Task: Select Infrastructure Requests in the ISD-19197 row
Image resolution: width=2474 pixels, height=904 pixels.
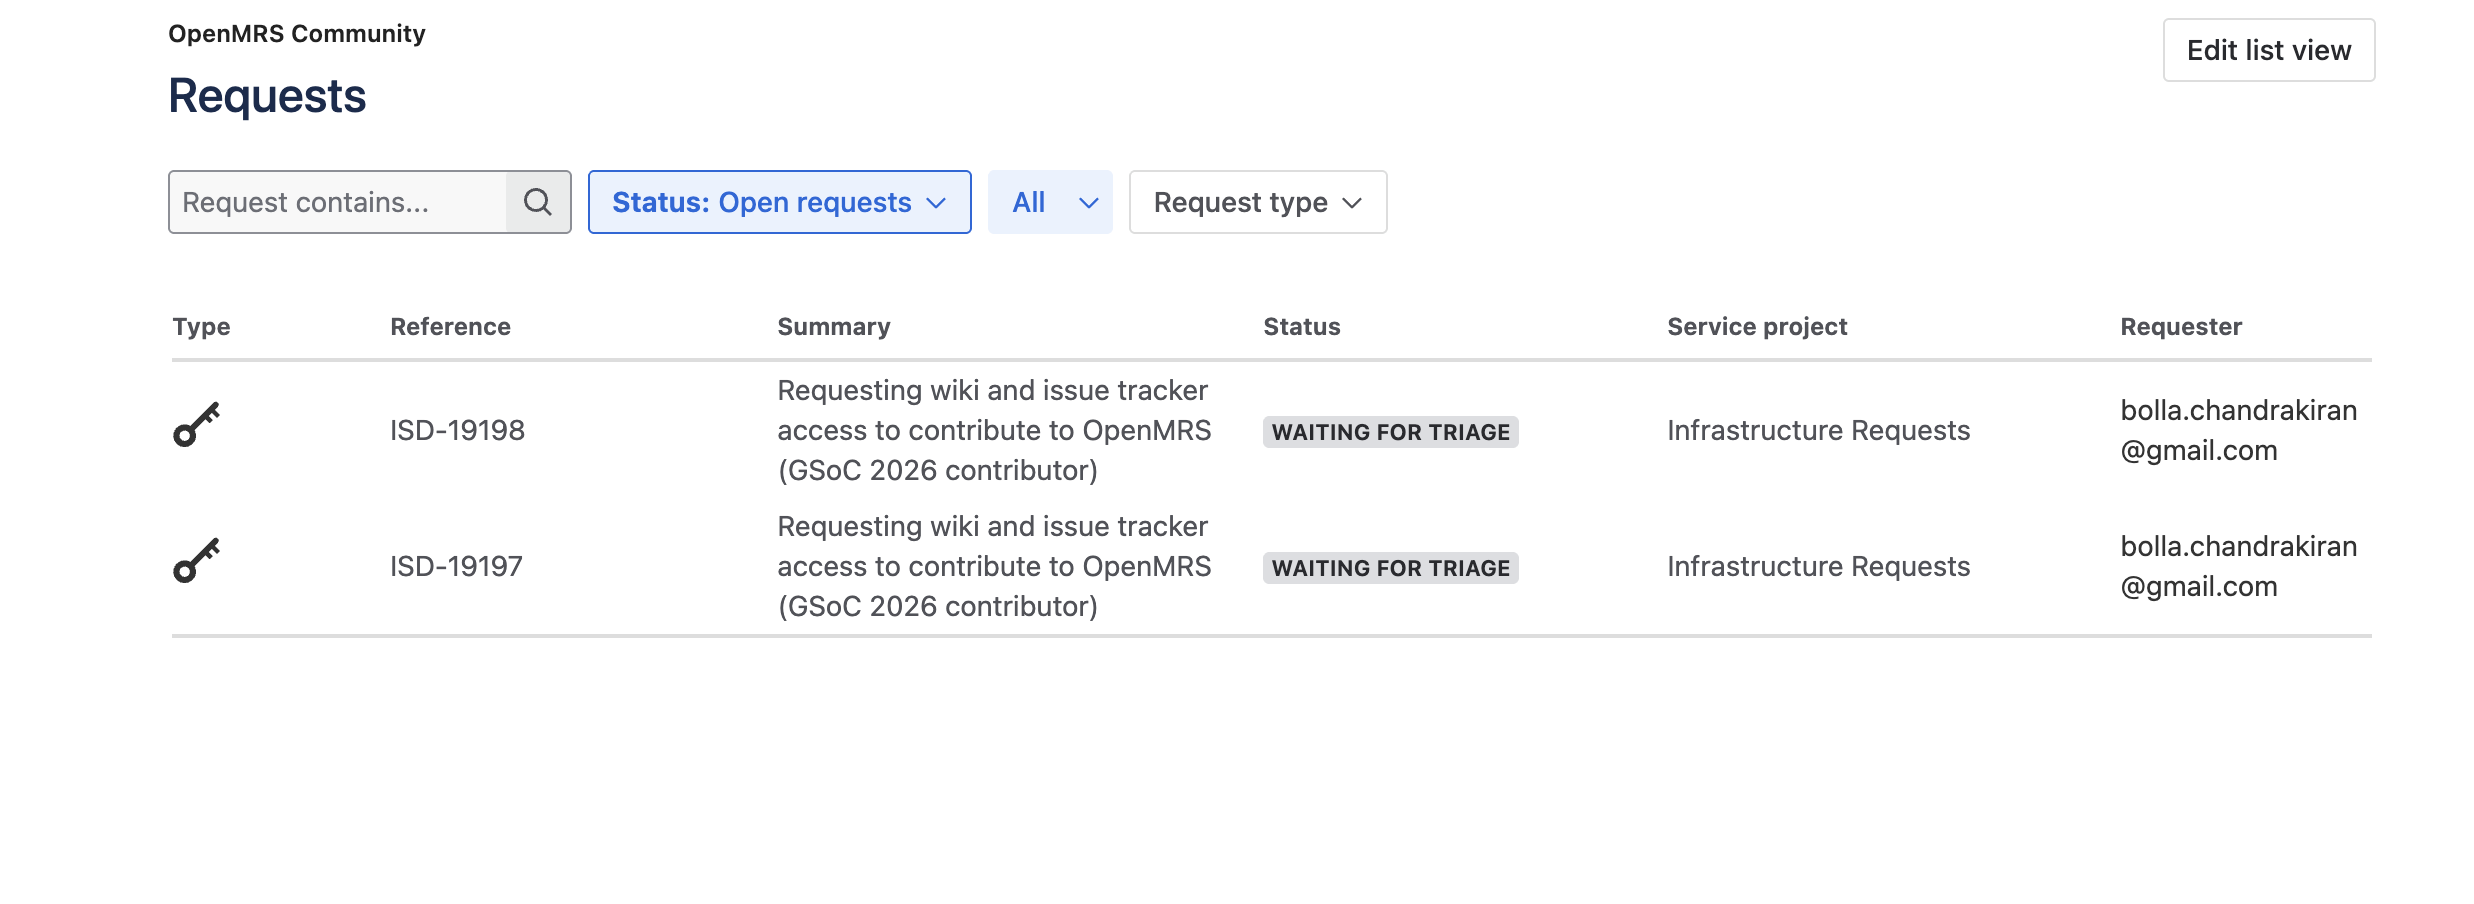Action: coord(1818,566)
